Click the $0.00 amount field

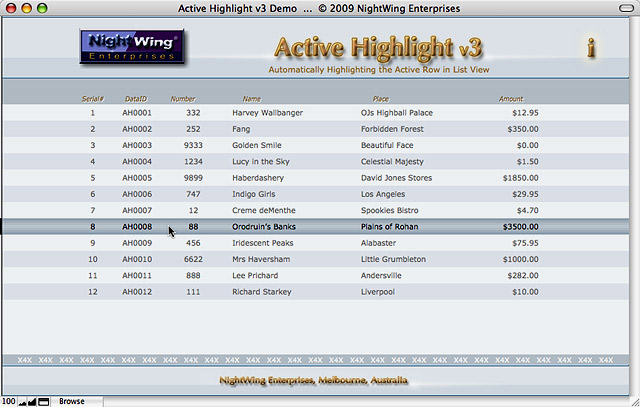pos(527,145)
